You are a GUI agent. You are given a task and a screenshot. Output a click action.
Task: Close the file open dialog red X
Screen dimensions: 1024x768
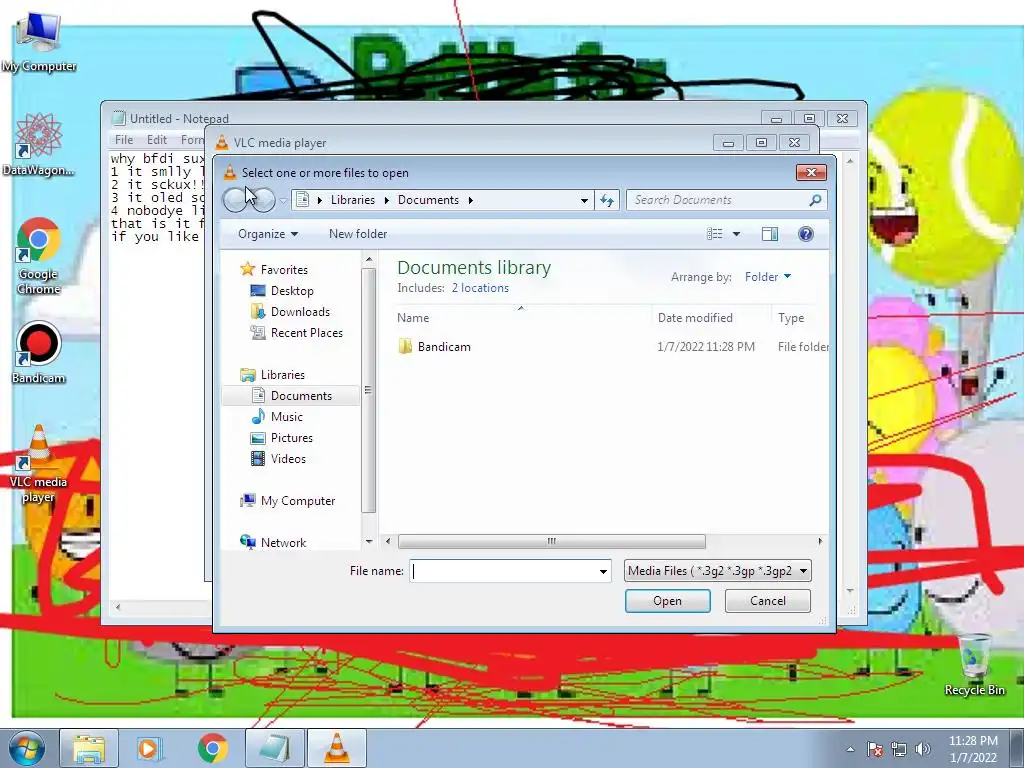coord(812,172)
